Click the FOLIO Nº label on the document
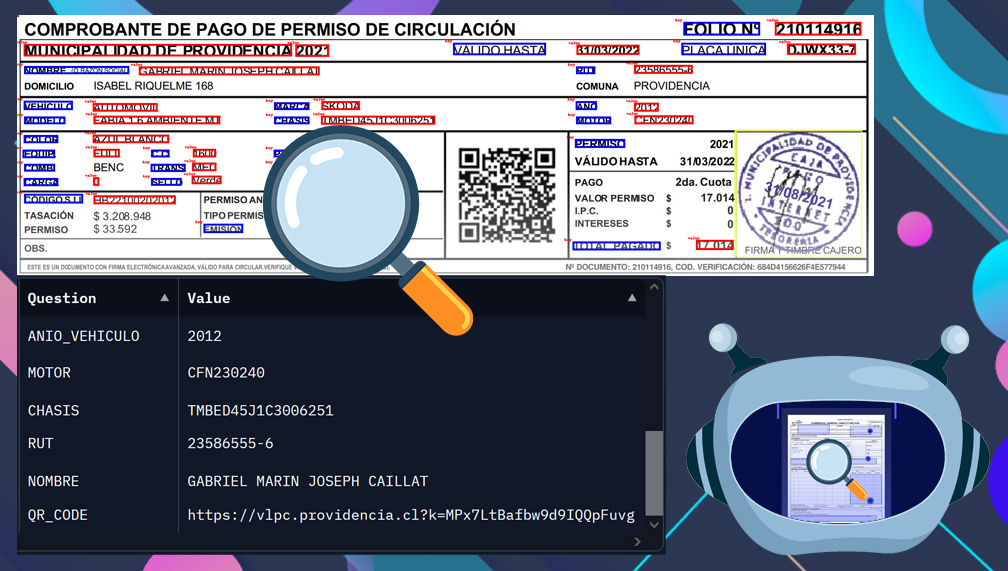 tap(721, 29)
